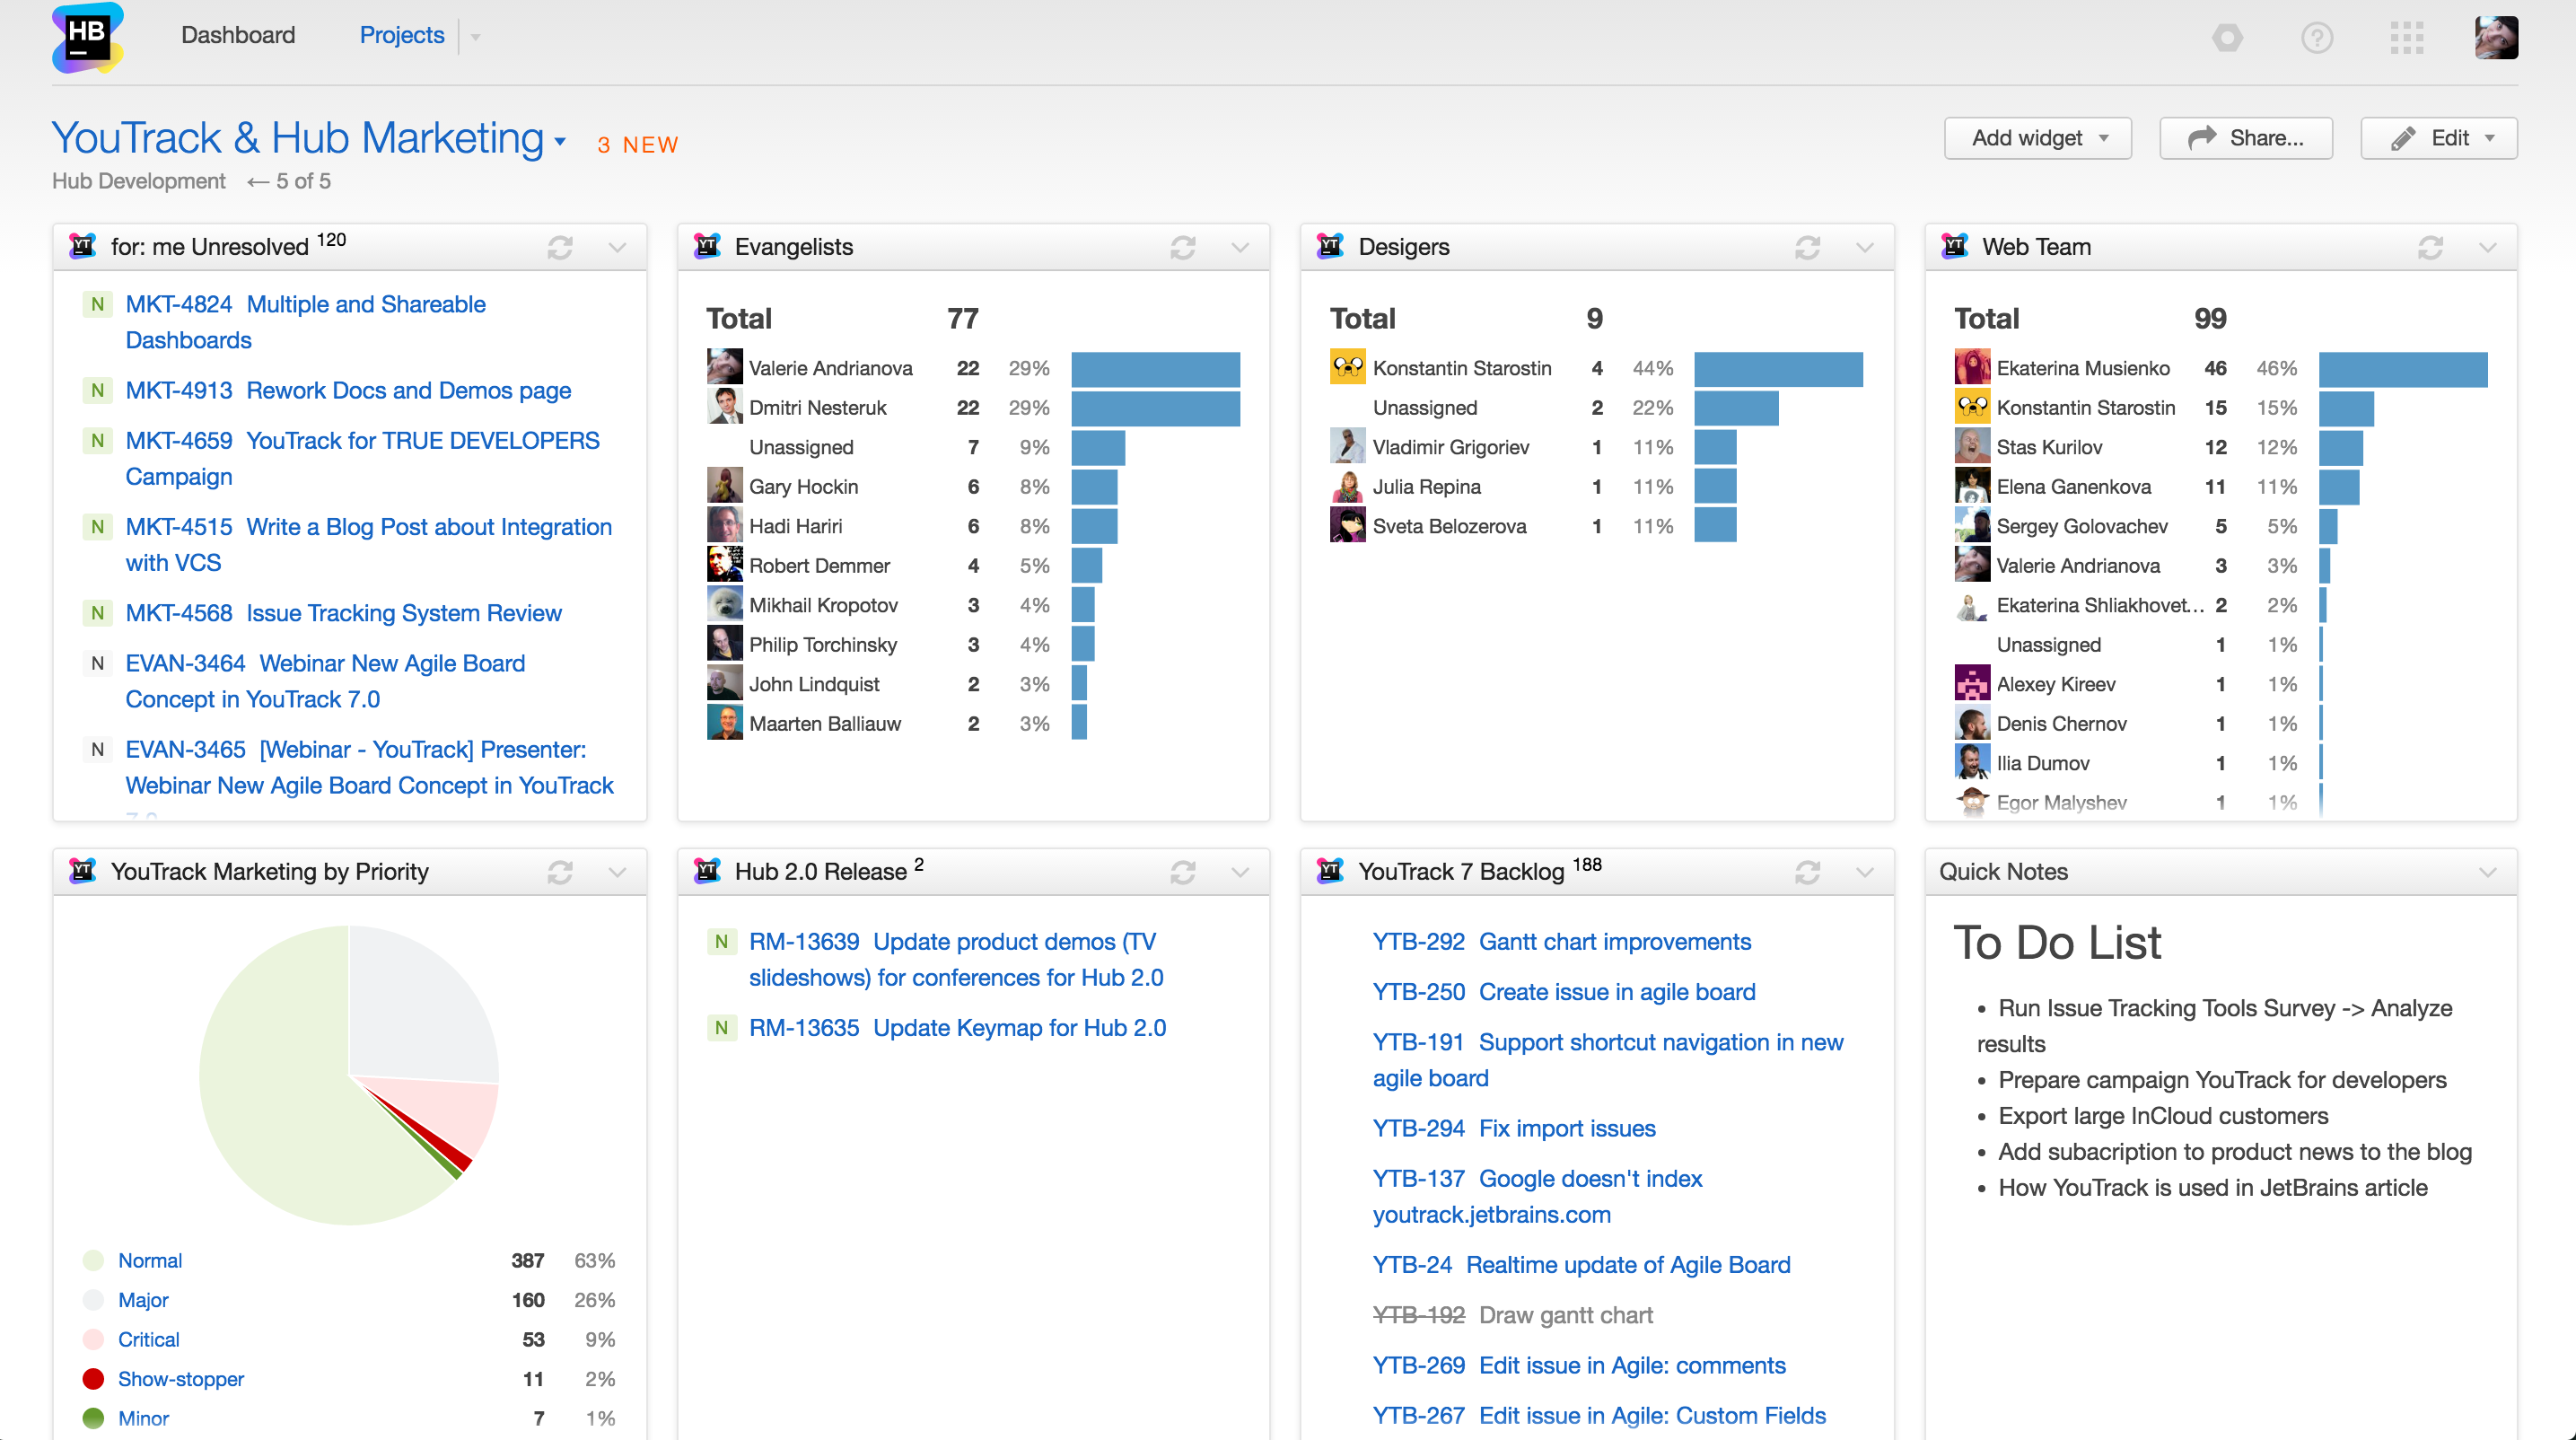Image resolution: width=2576 pixels, height=1440 pixels.
Task: Click the N priority badge of EVAN-3464
Action: [97, 663]
